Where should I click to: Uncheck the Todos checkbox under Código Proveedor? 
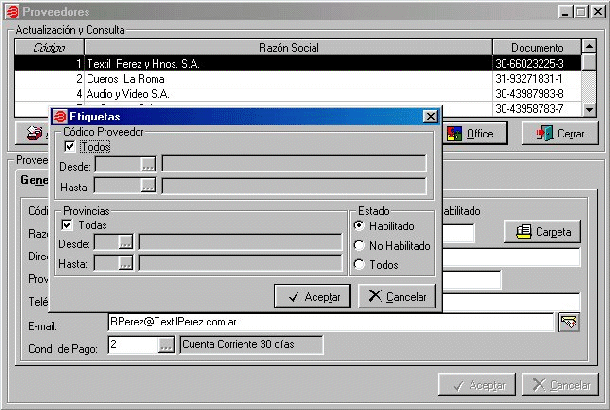pyautogui.click(x=70, y=147)
